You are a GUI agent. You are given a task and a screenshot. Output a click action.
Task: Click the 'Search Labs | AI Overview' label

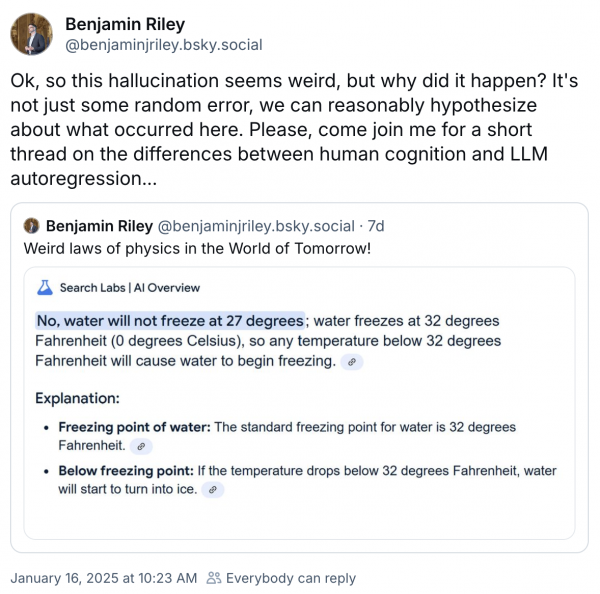[x=130, y=287]
